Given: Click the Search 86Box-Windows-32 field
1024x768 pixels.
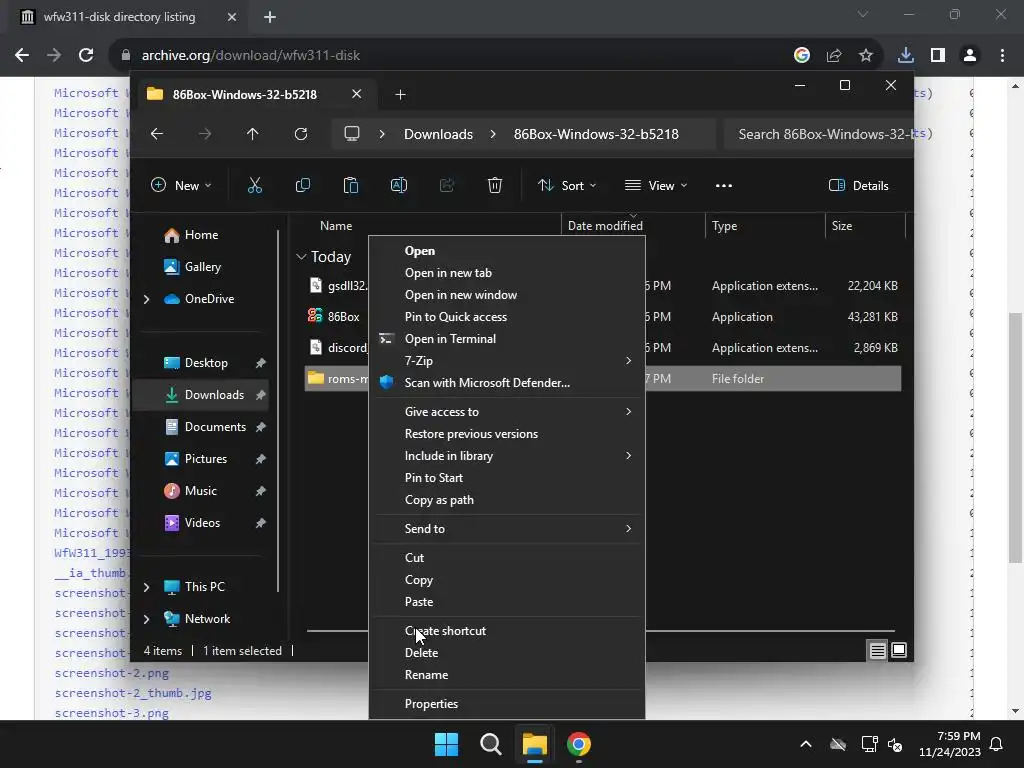Looking at the screenshot, I should pyautogui.click(x=818, y=134).
